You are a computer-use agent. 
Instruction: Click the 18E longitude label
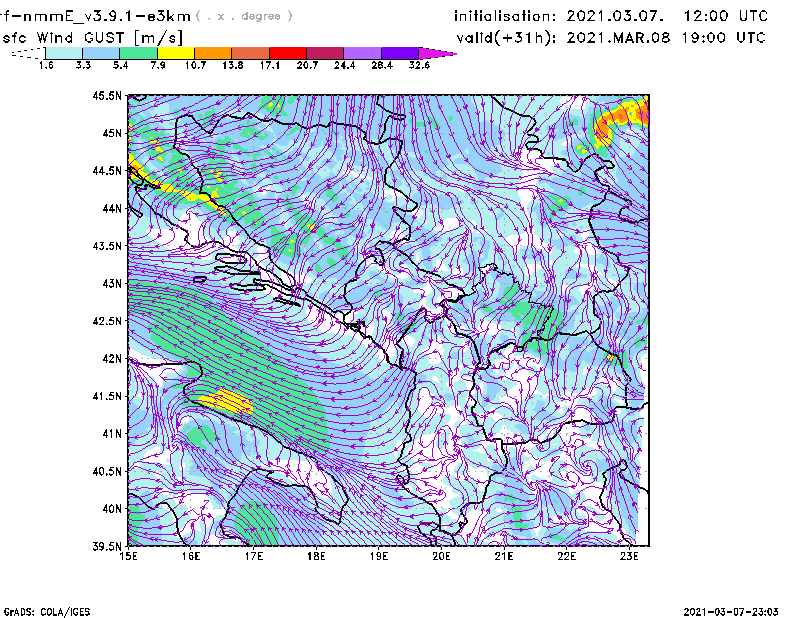316,556
